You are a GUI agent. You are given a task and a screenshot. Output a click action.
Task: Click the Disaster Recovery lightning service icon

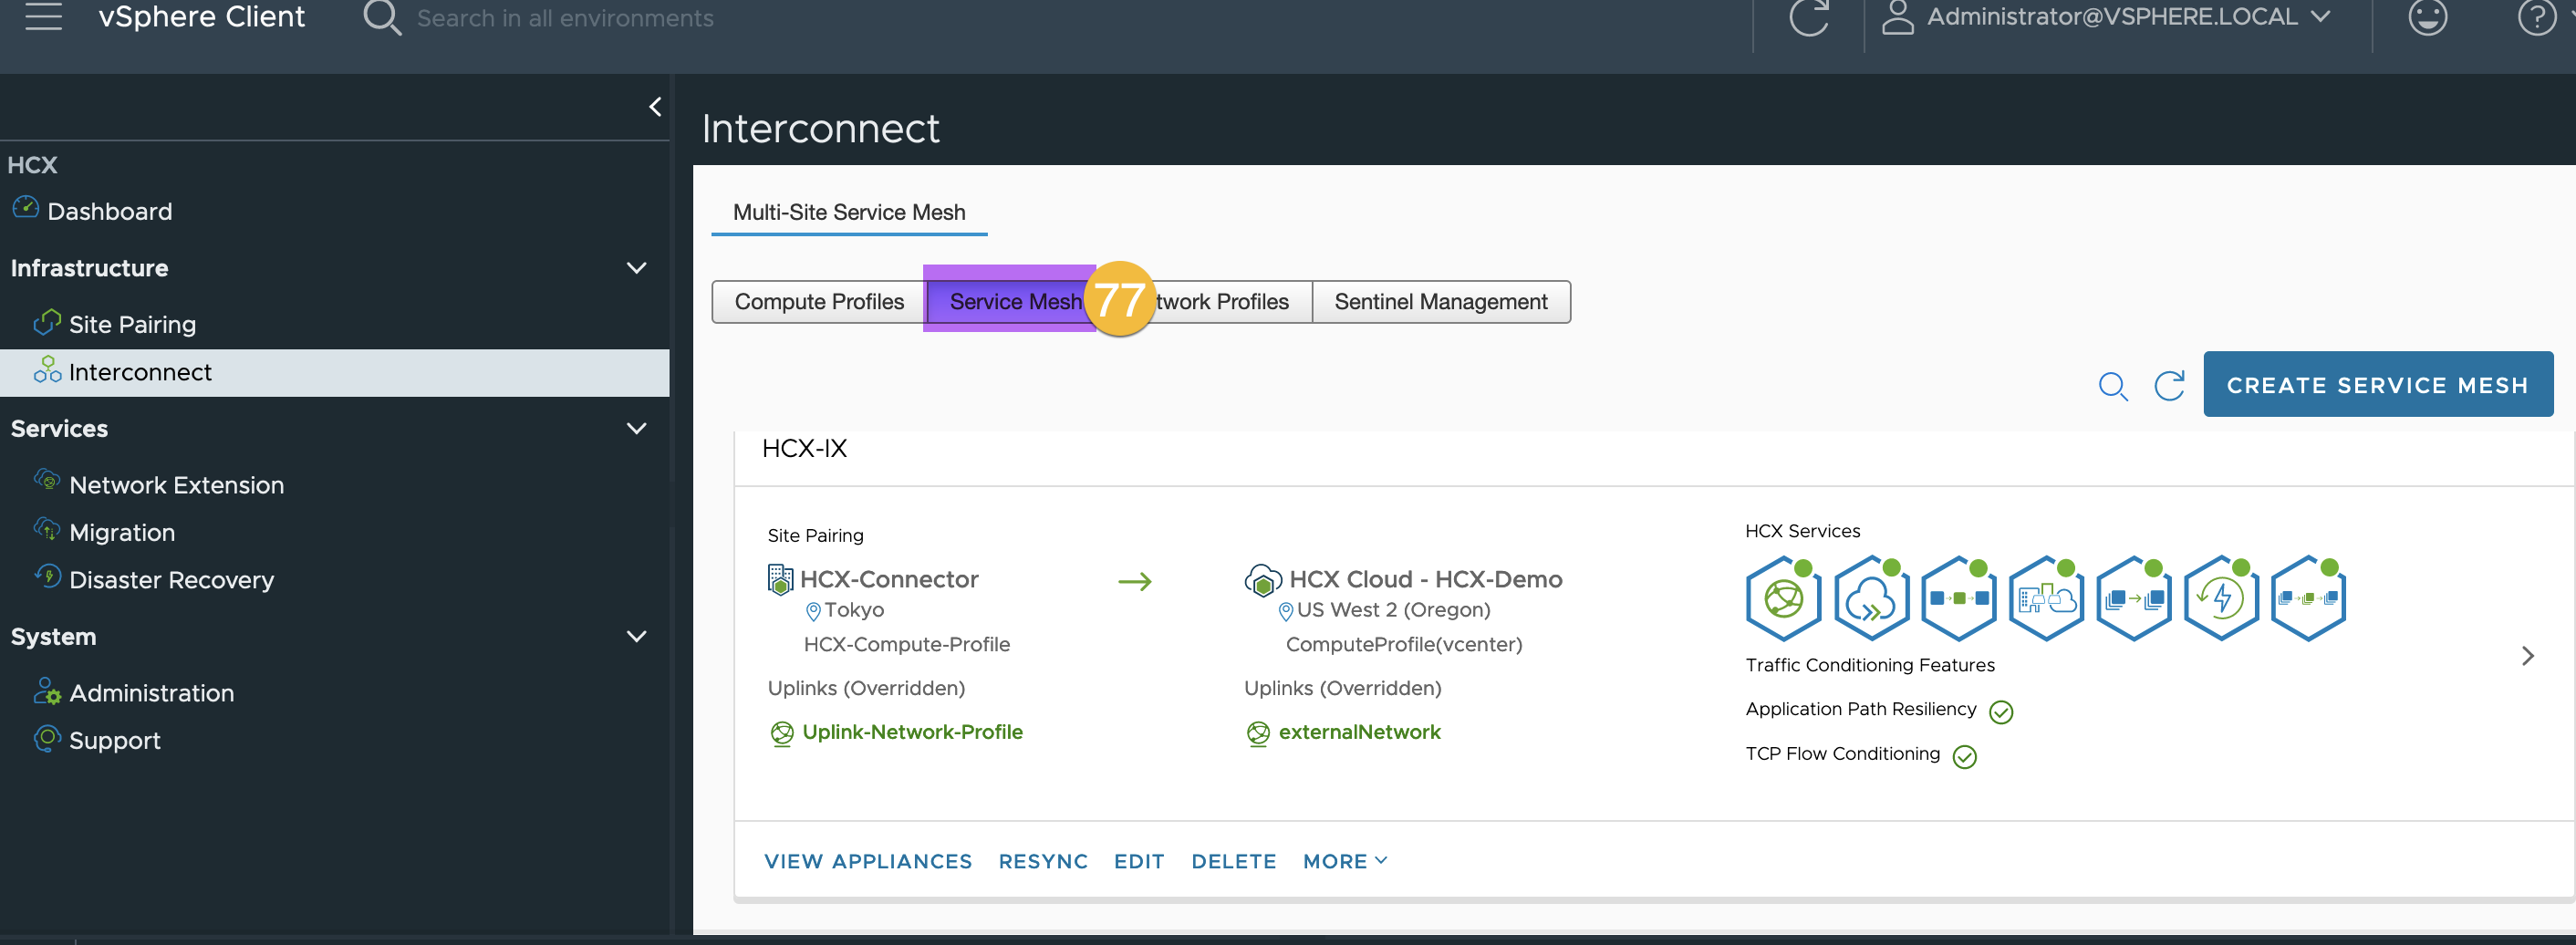pos(2221,598)
